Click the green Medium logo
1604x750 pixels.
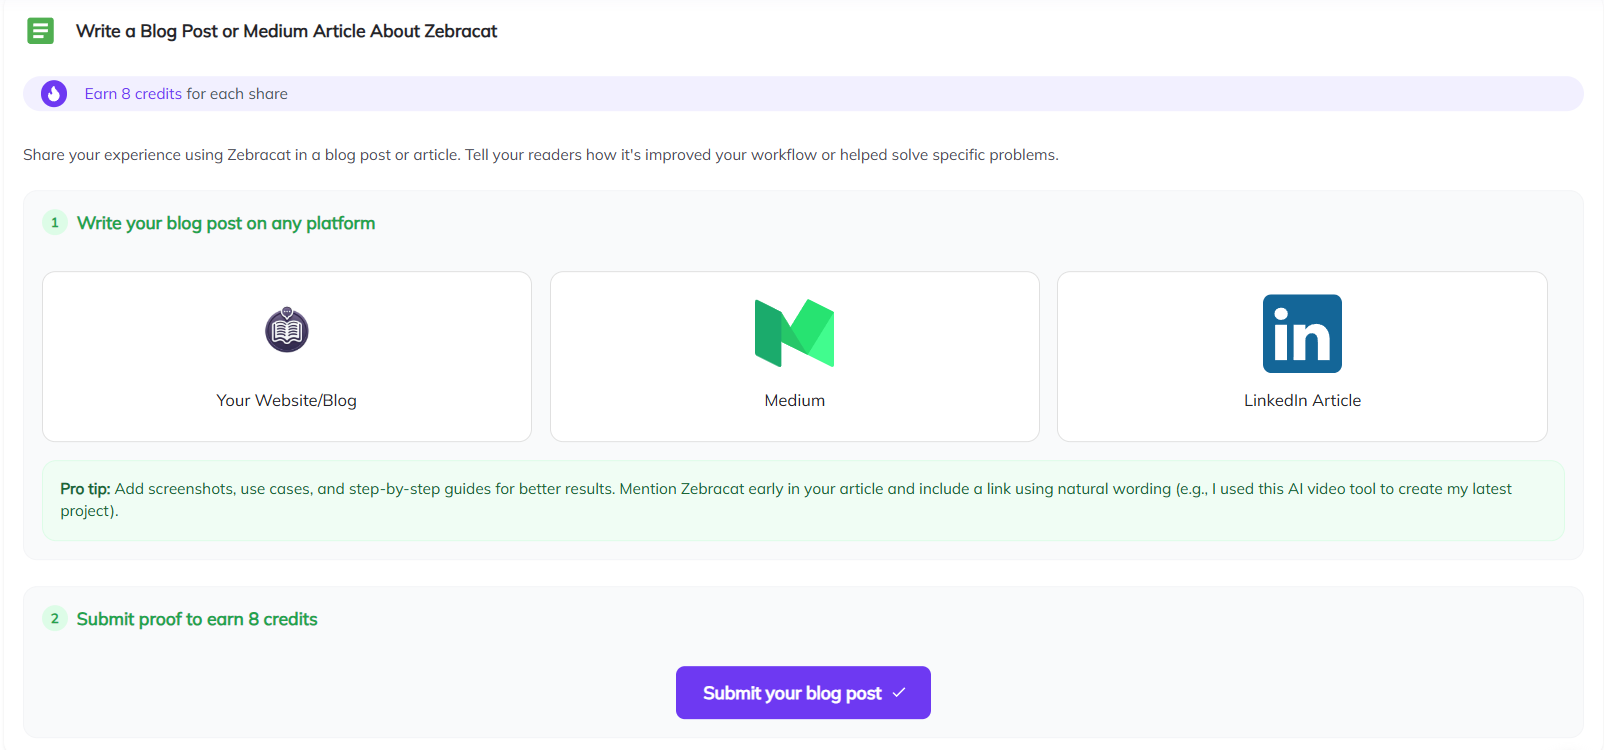(794, 333)
